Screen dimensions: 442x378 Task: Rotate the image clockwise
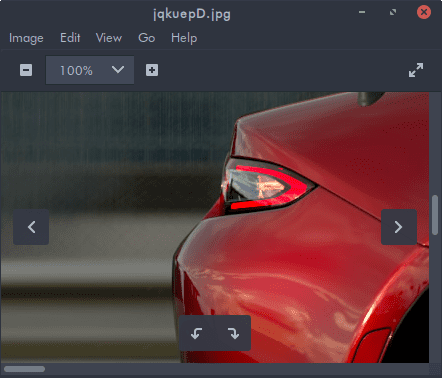point(233,333)
